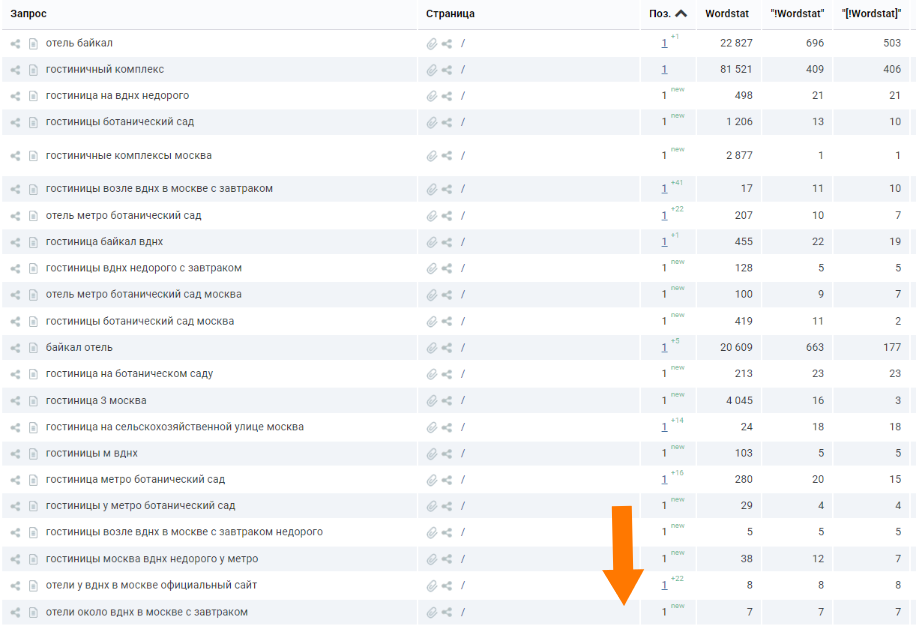Image resolution: width=916 pixels, height=629 pixels.
Task: Select query гостиница на сельскохозяйственной улице москва
Action: (175, 427)
